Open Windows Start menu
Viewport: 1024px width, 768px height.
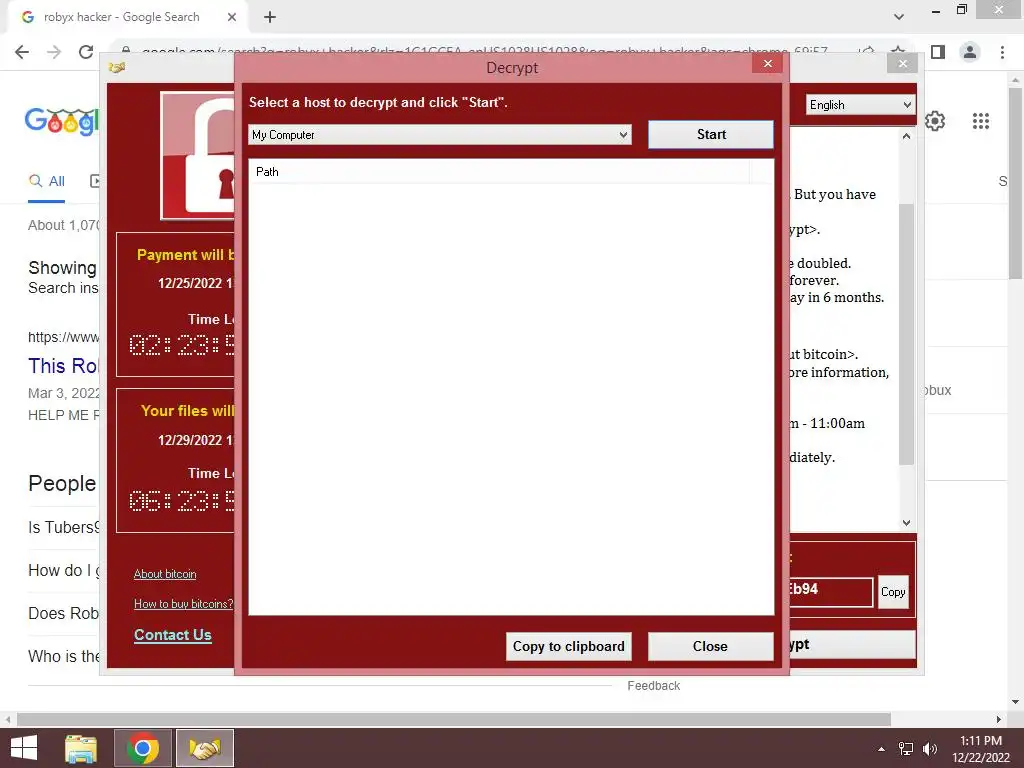[x=24, y=748]
